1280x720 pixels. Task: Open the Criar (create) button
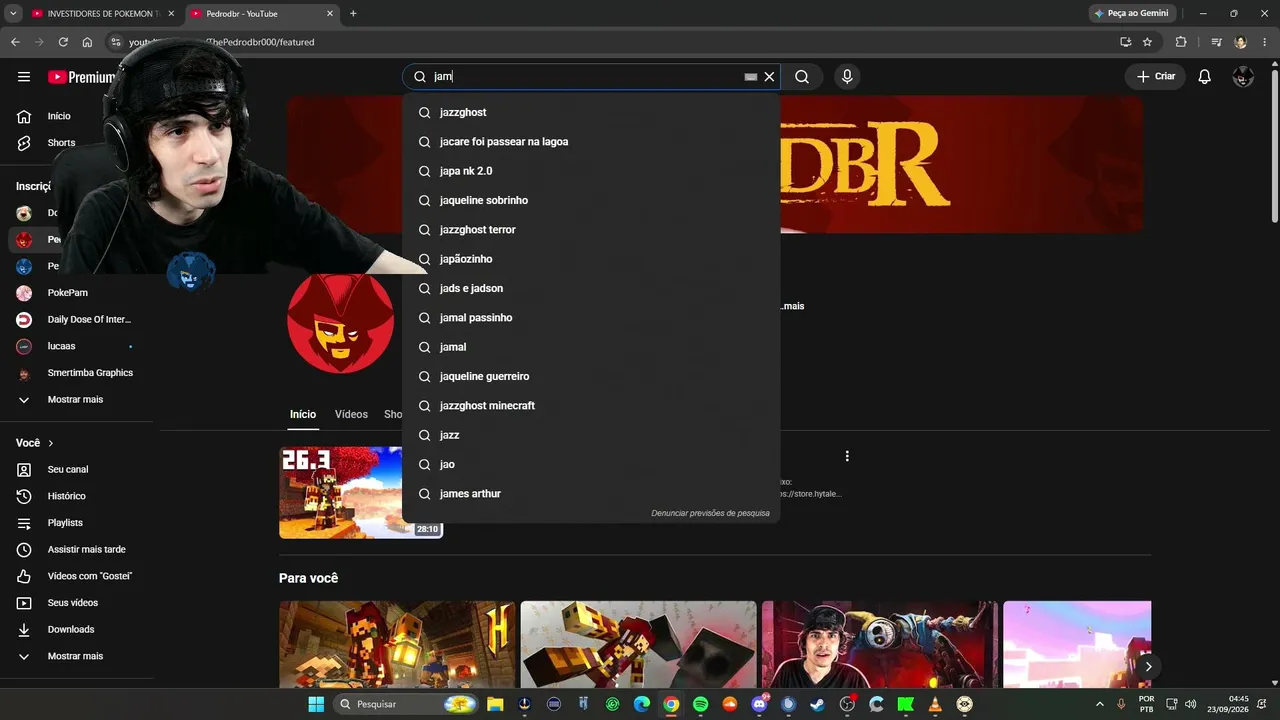click(x=1155, y=77)
